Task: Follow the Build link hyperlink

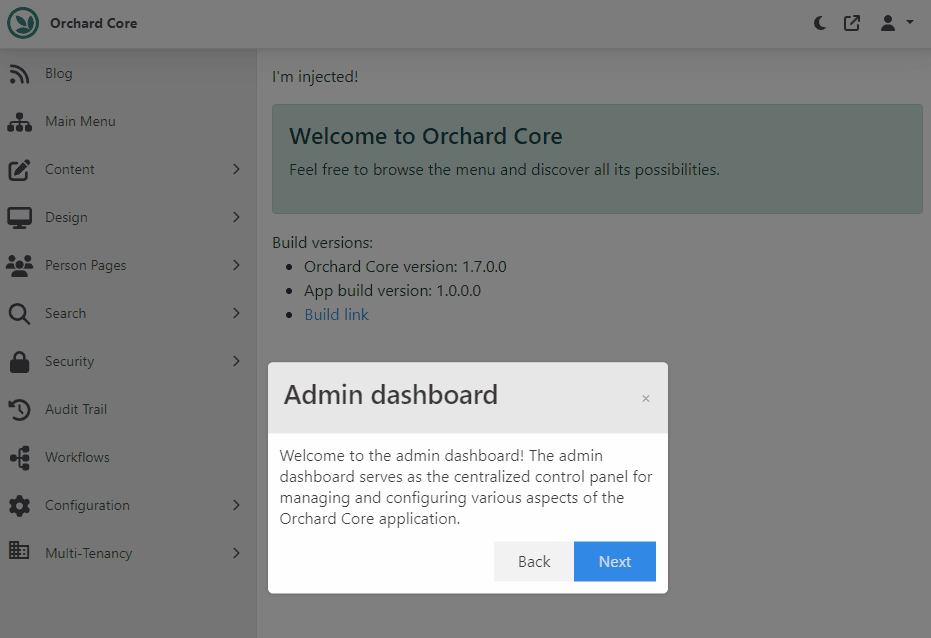Action: point(337,315)
